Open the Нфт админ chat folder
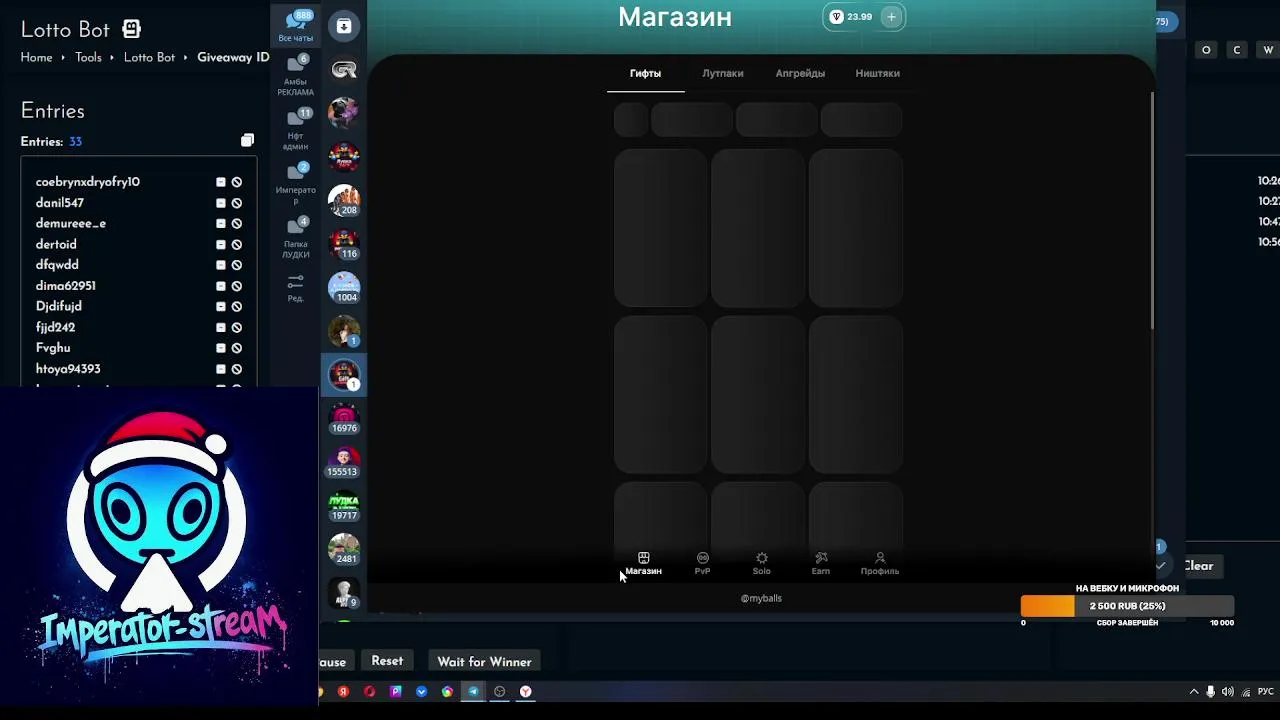The height and width of the screenshot is (720, 1280). click(295, 130)
